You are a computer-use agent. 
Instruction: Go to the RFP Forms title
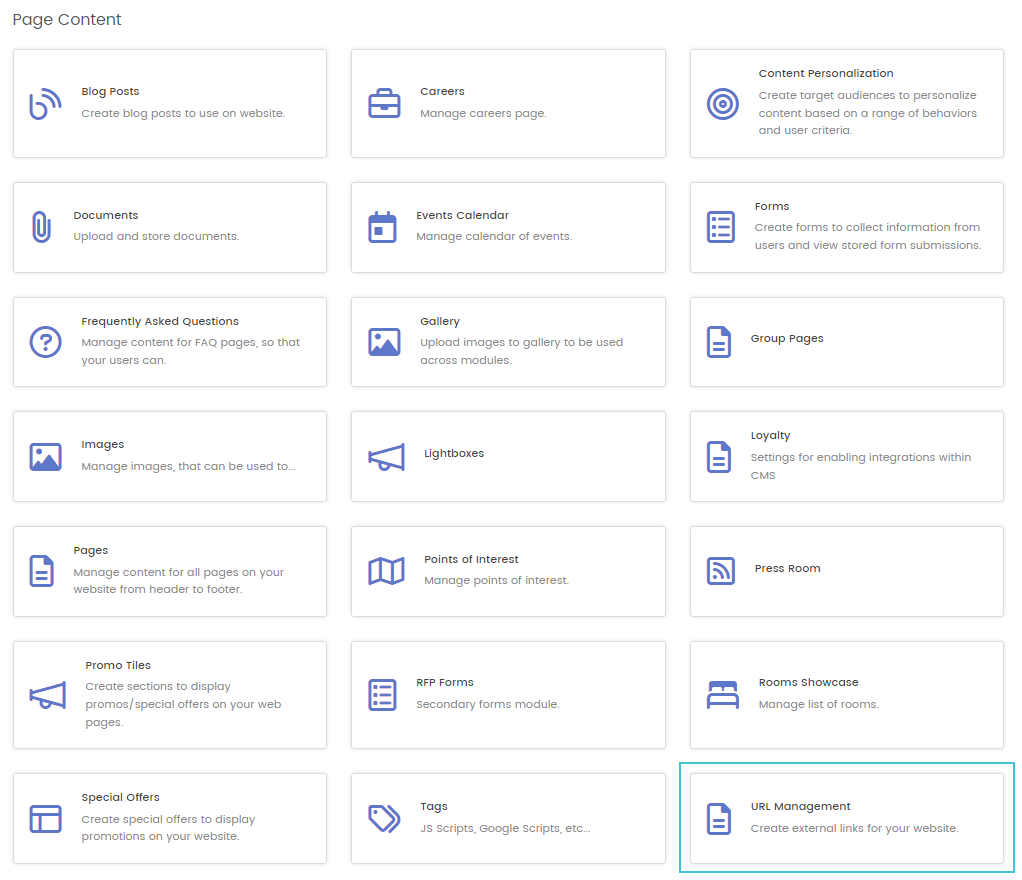coord(445,682)
